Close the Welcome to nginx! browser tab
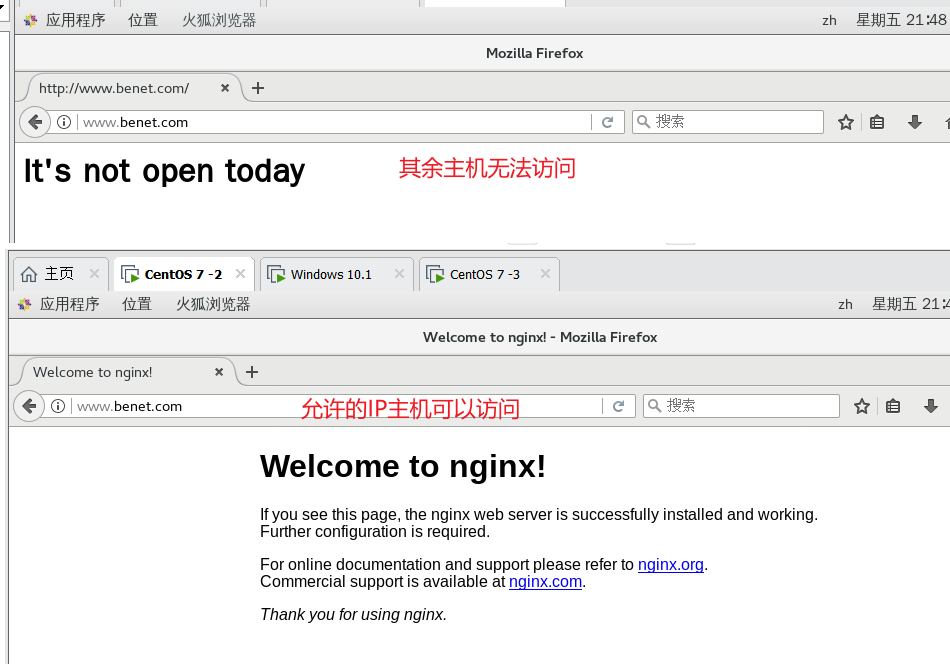 tap(219, 371)
